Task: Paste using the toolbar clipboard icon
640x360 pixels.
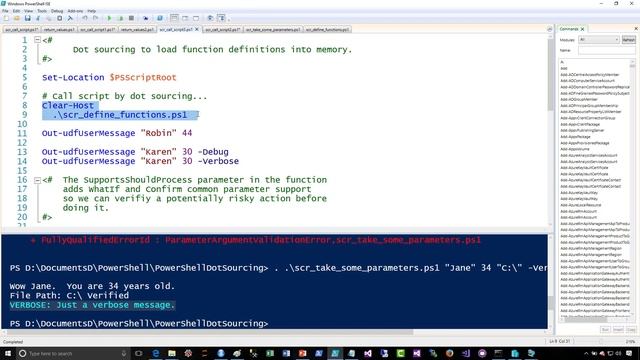Action: click(60, 18)
